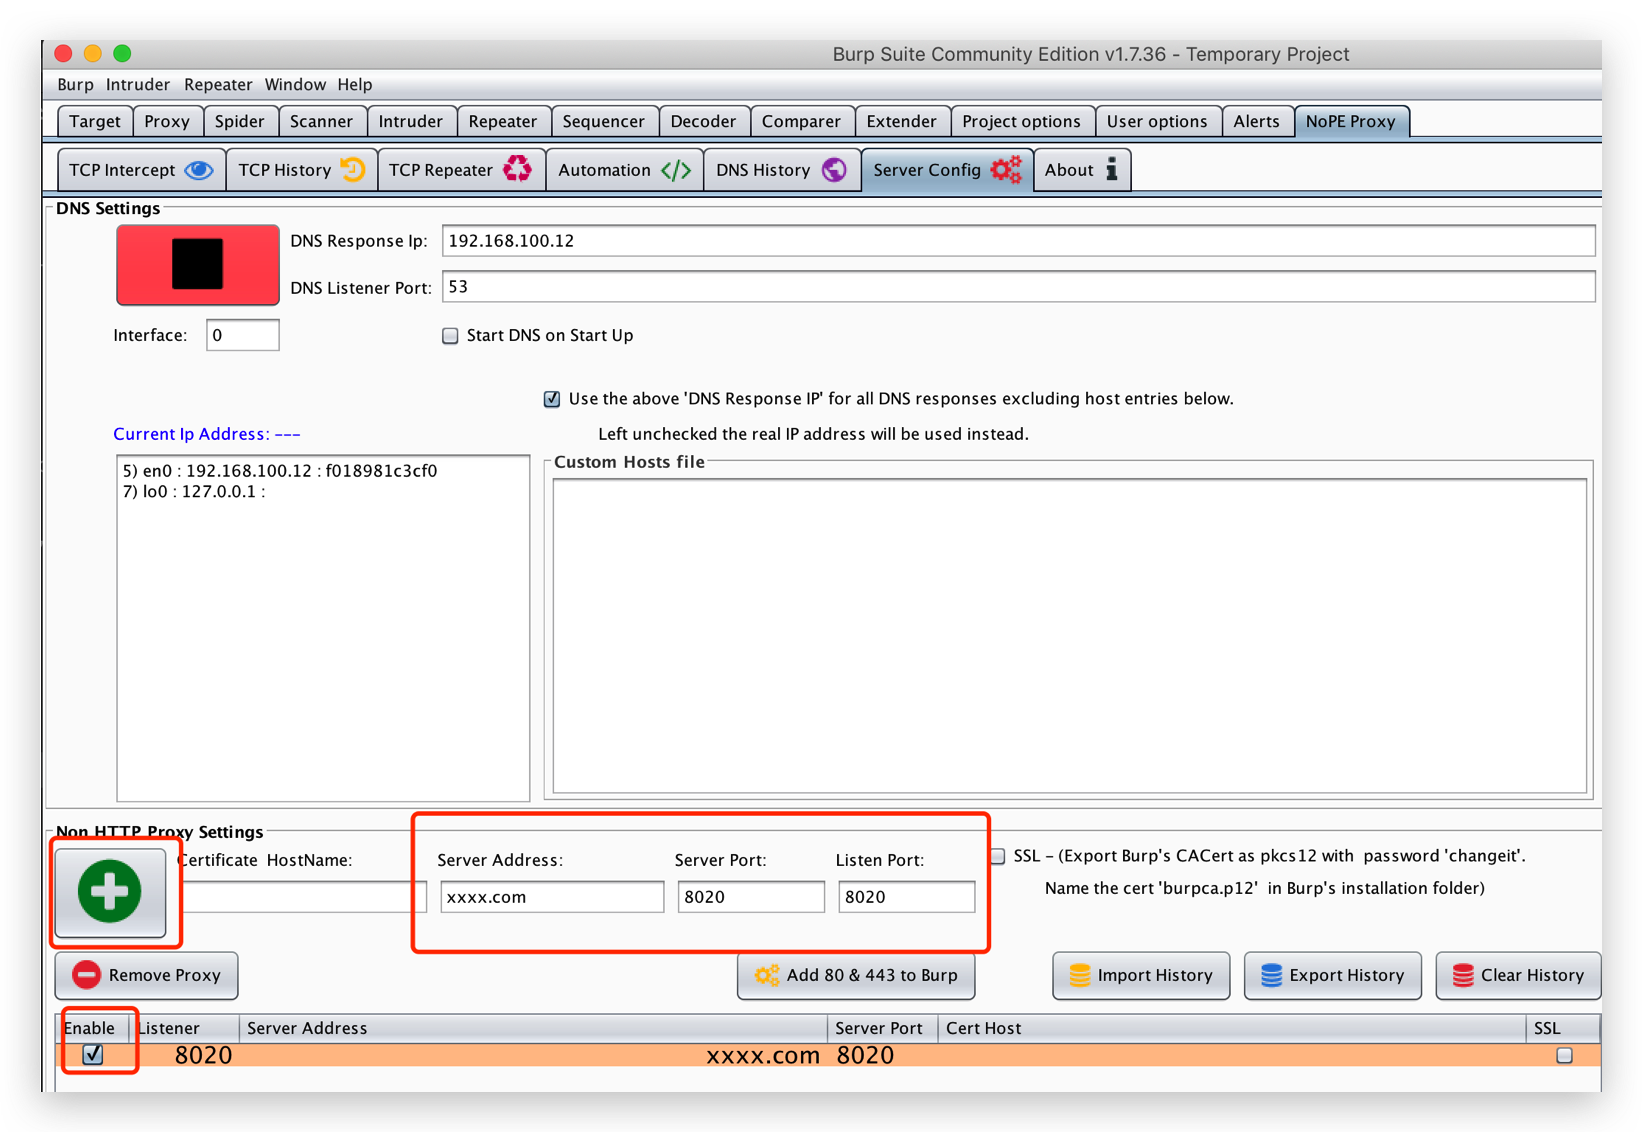Image resolution: width=1642 pixels, height=1132 pixels.
Task: Select the xxxx.com server address table cell
Action: 534,1056
